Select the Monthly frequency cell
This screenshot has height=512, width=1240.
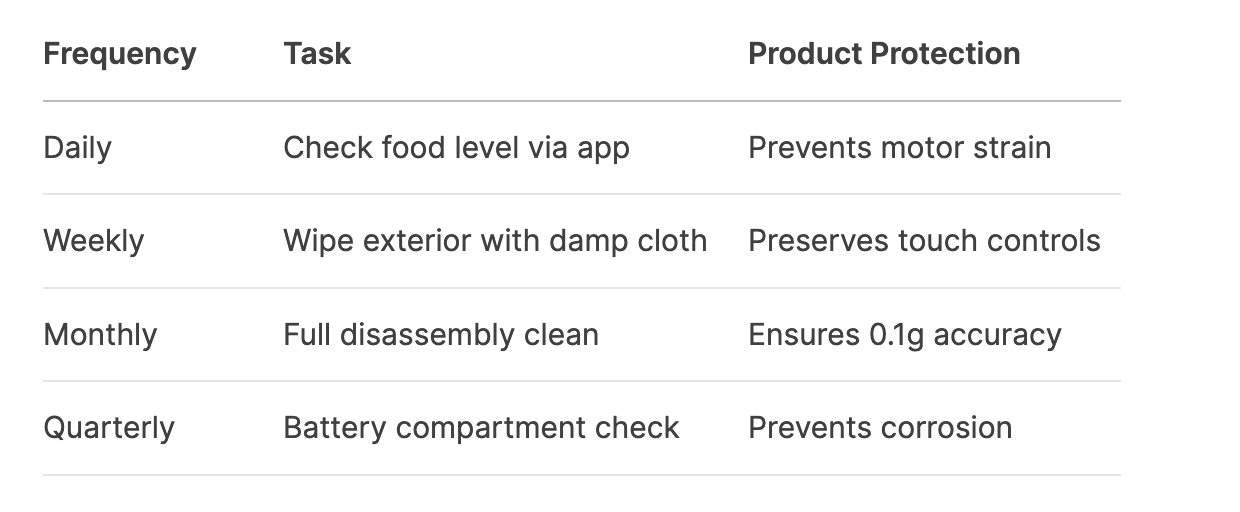tap(100, 334)
